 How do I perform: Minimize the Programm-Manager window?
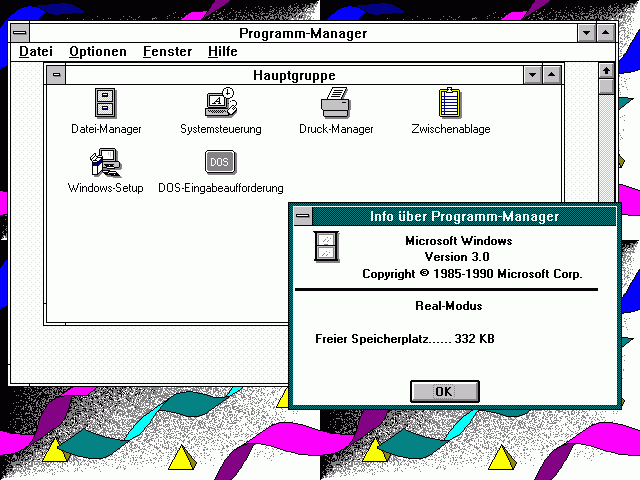coord(587,33)
